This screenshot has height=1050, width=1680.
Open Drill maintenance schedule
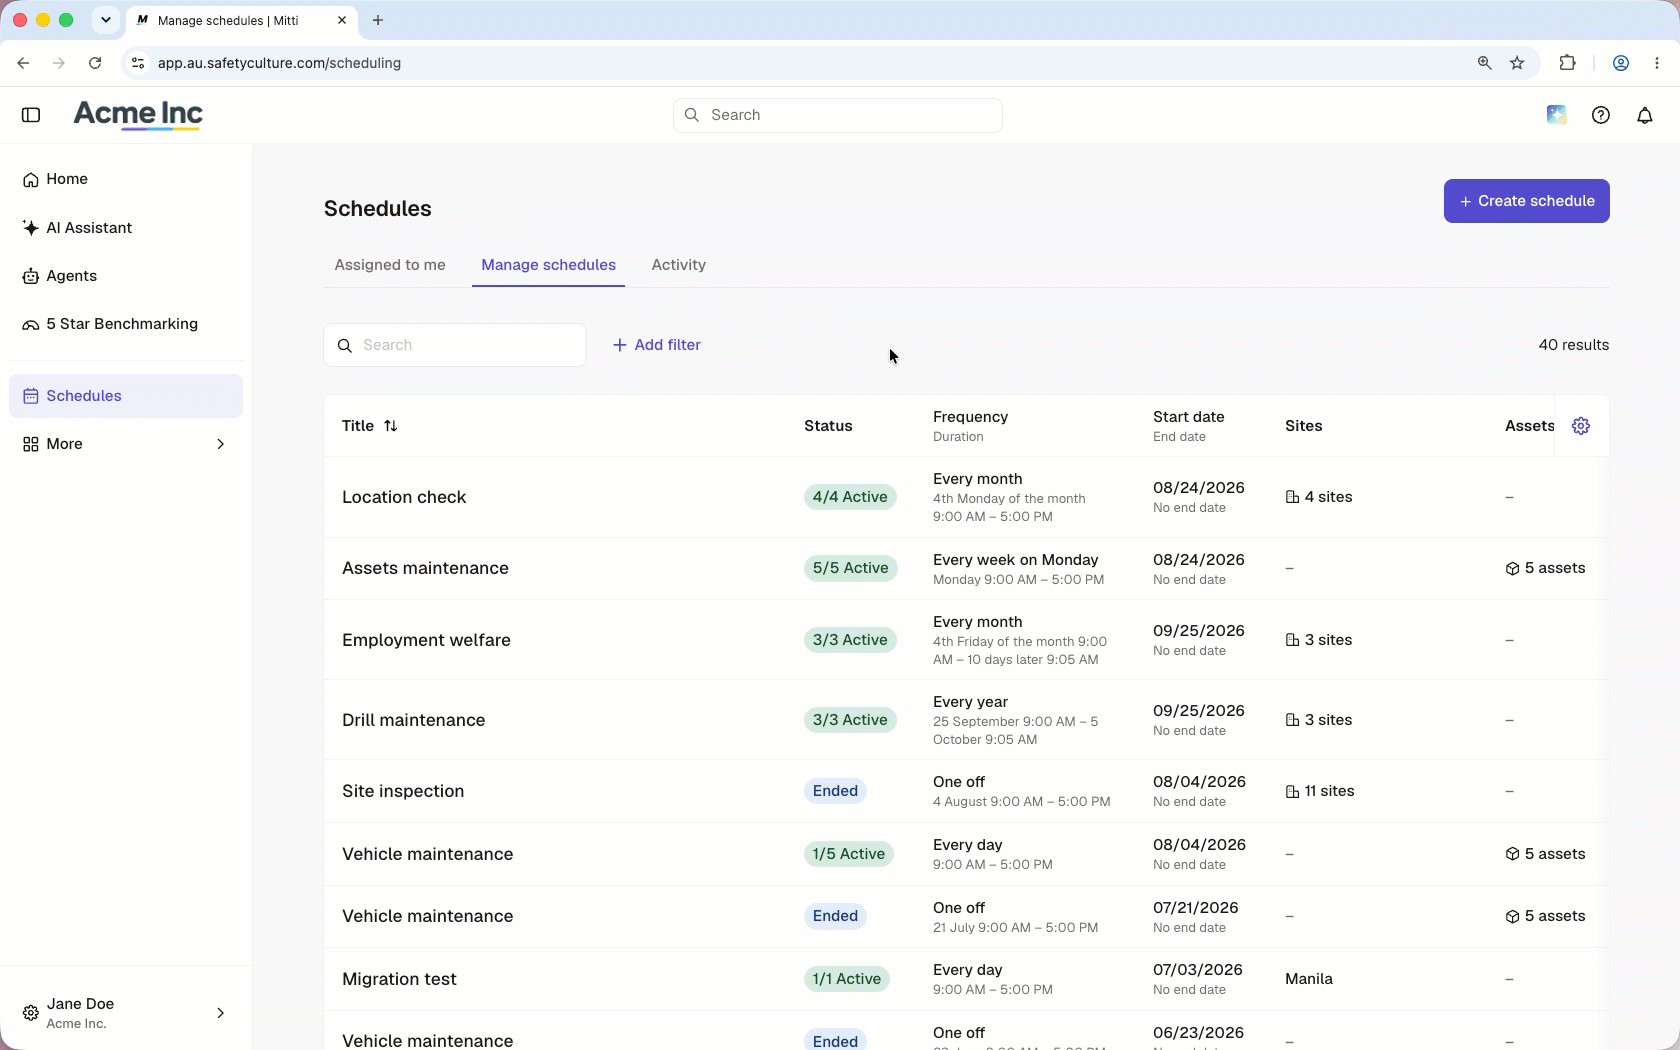tap(413, 720)
